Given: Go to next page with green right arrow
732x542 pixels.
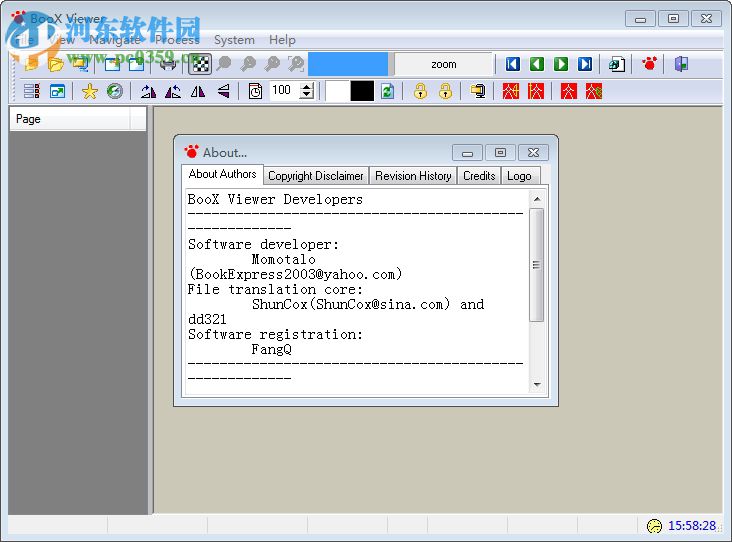Looking at the screenshot, I should point(561,64).
